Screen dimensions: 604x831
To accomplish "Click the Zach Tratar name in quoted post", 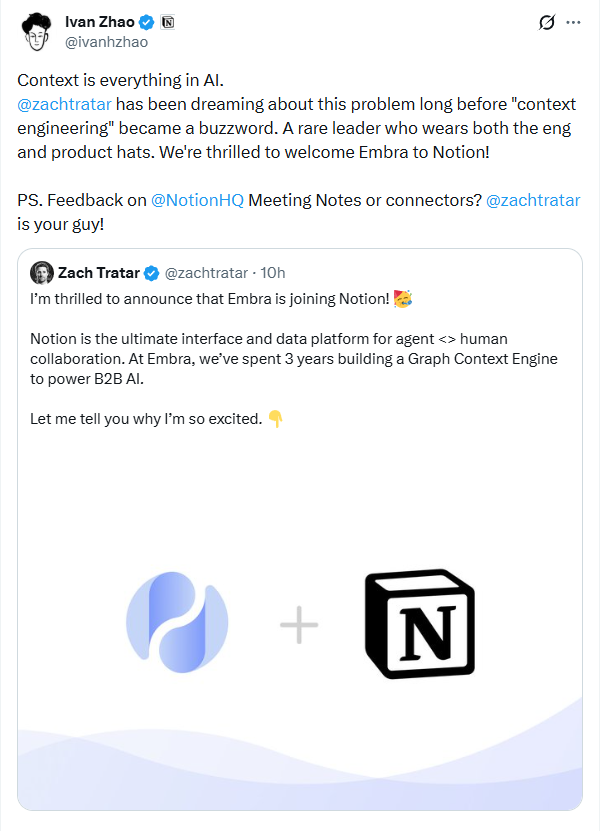I will pyautogui.click(x=99, y=272).
